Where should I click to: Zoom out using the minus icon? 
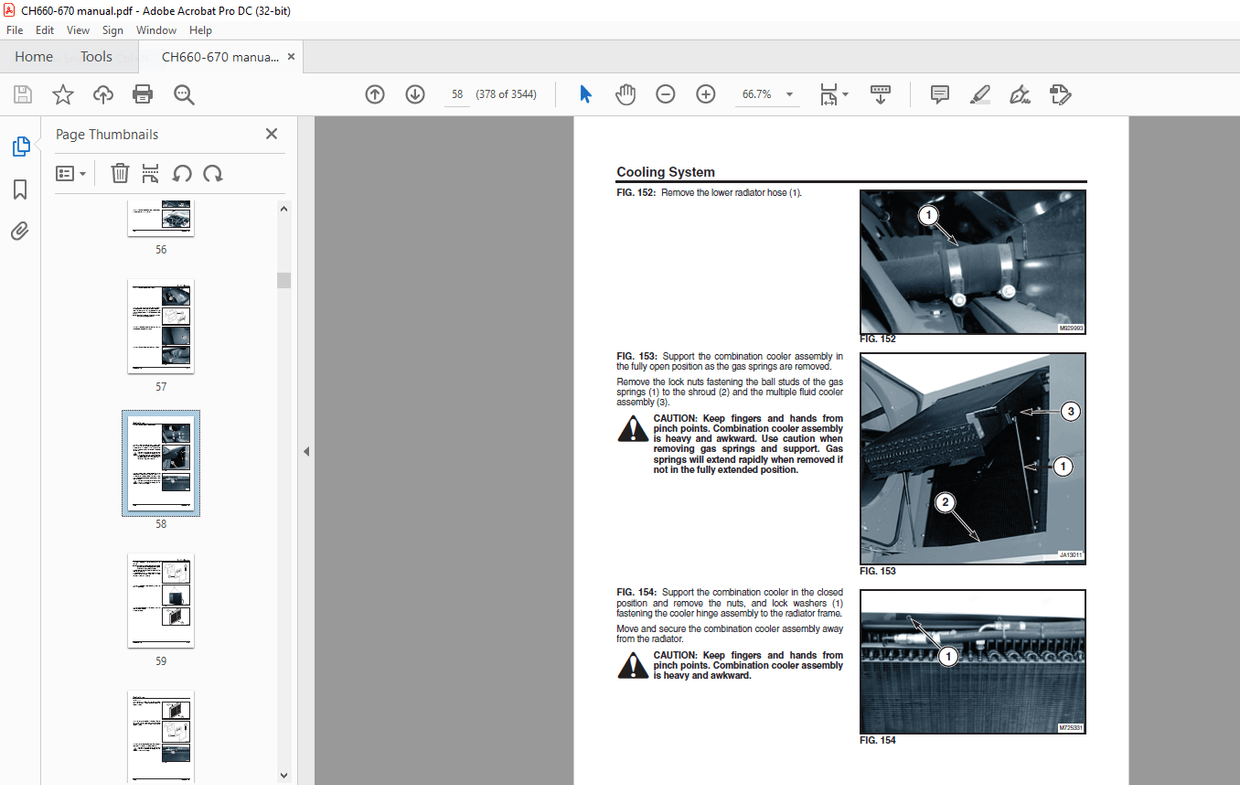[665, 94]
